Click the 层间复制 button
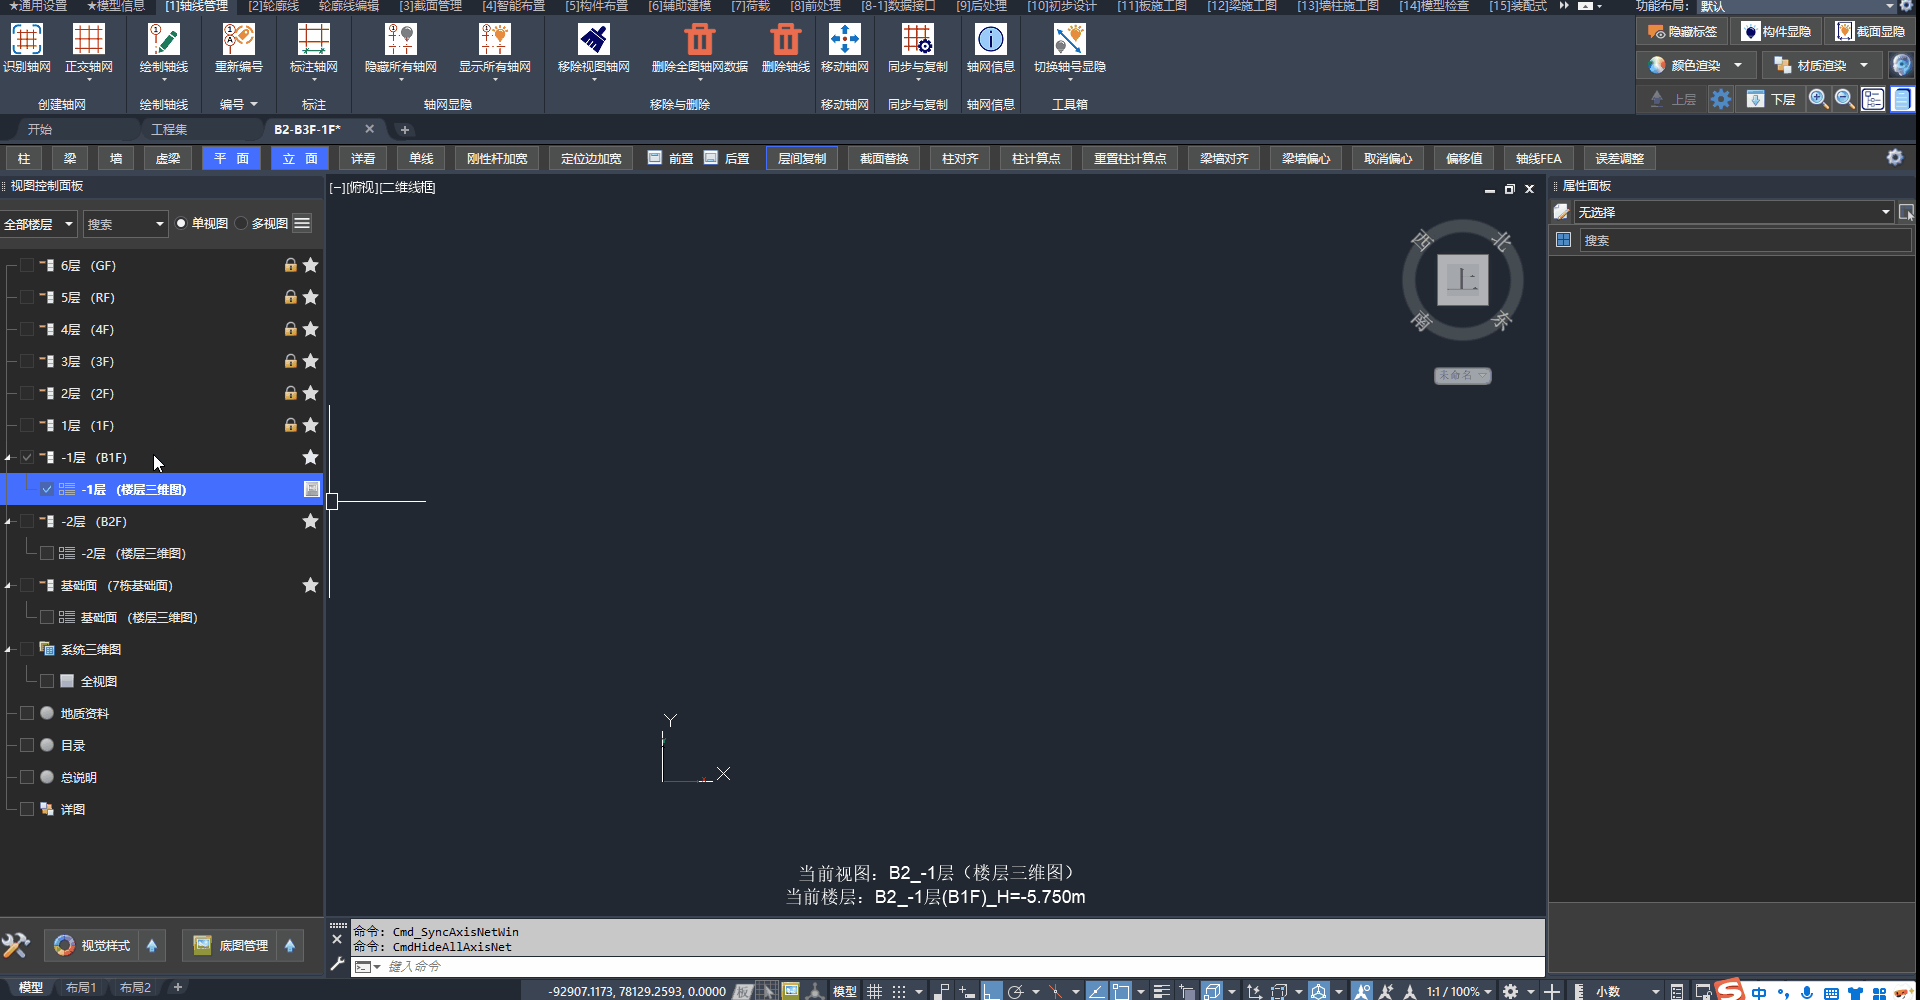 point(802,159)
